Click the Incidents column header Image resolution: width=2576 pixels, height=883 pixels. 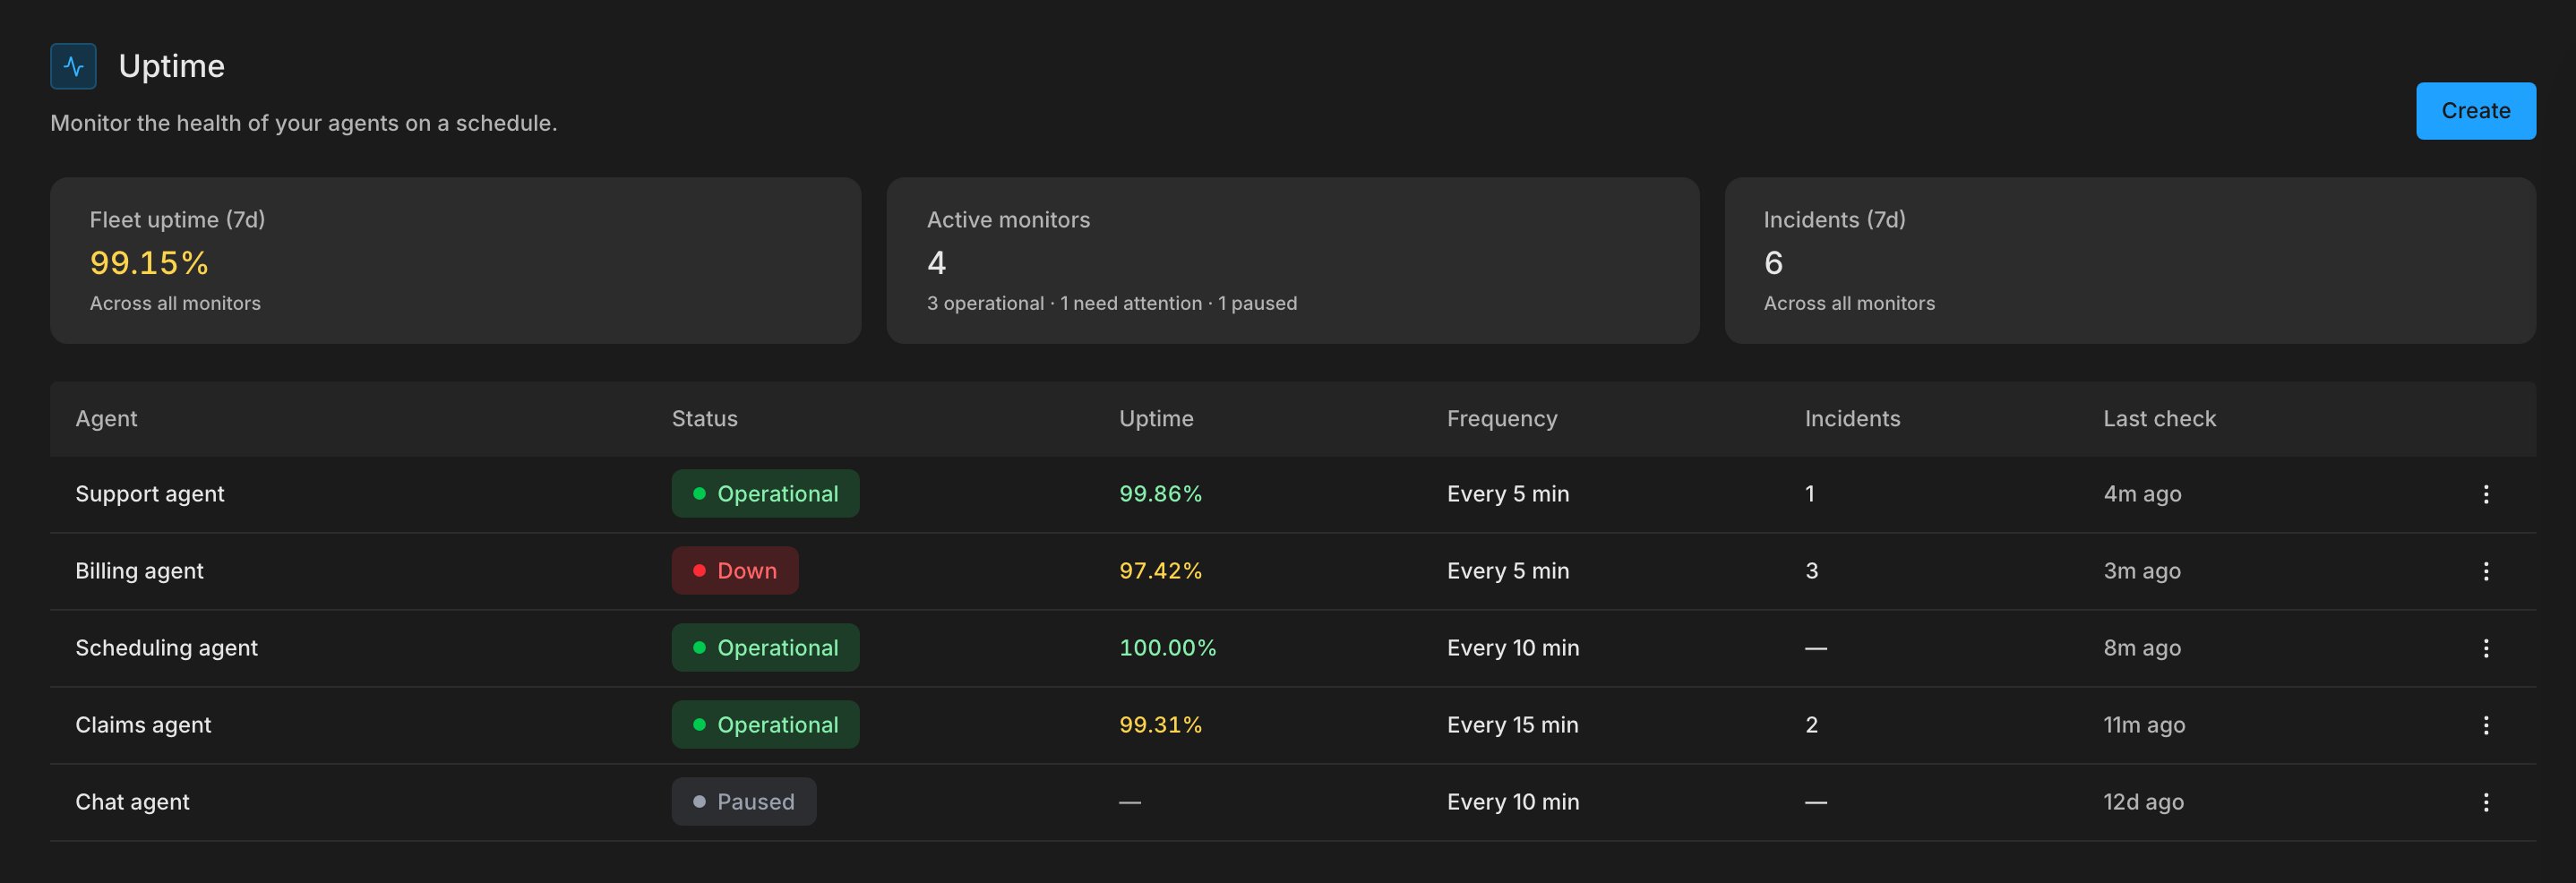pyautogui.click(x=1852, y=419)
